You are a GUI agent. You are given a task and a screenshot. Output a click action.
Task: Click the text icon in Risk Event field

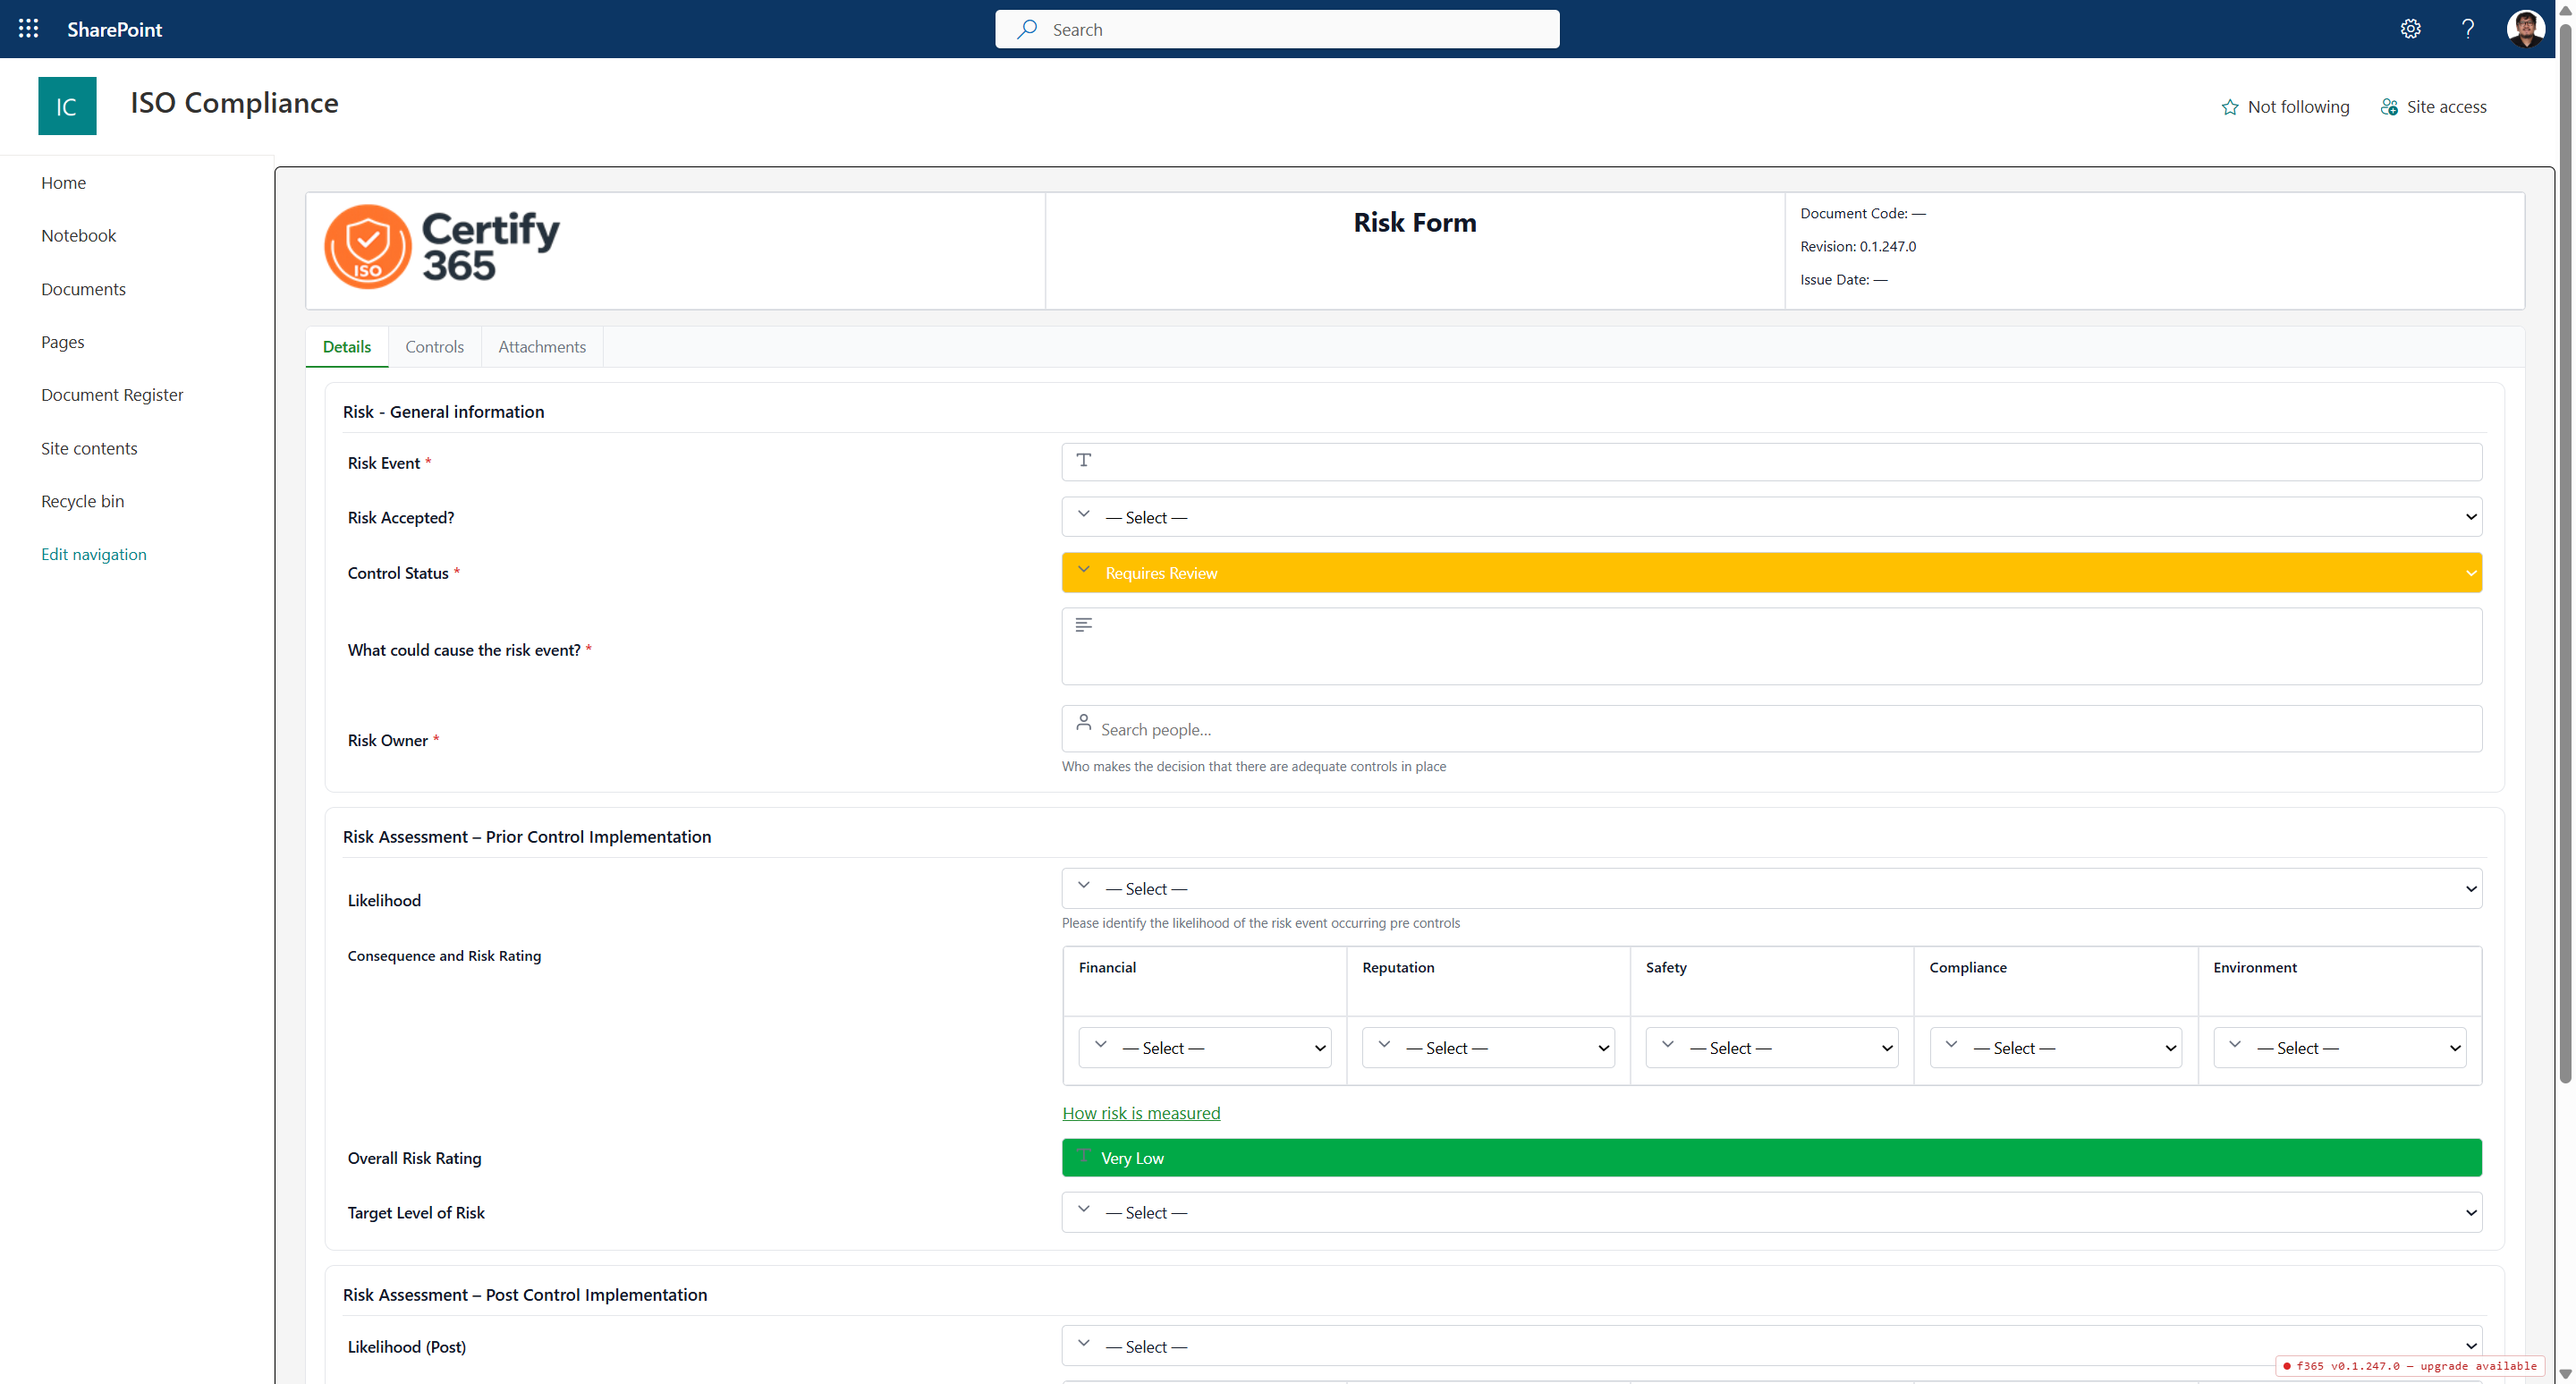[1083, 460]
